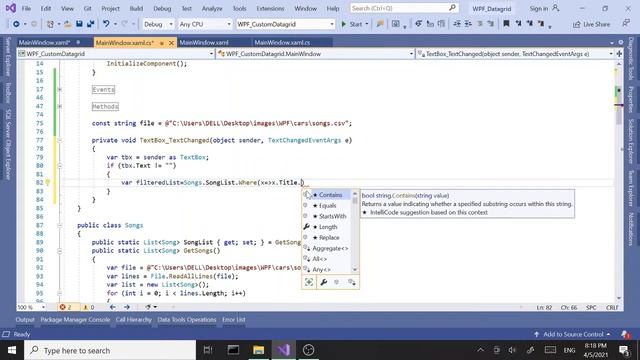
Task: Open the Server Explorer side tab
Action: (x=8, y=57)
